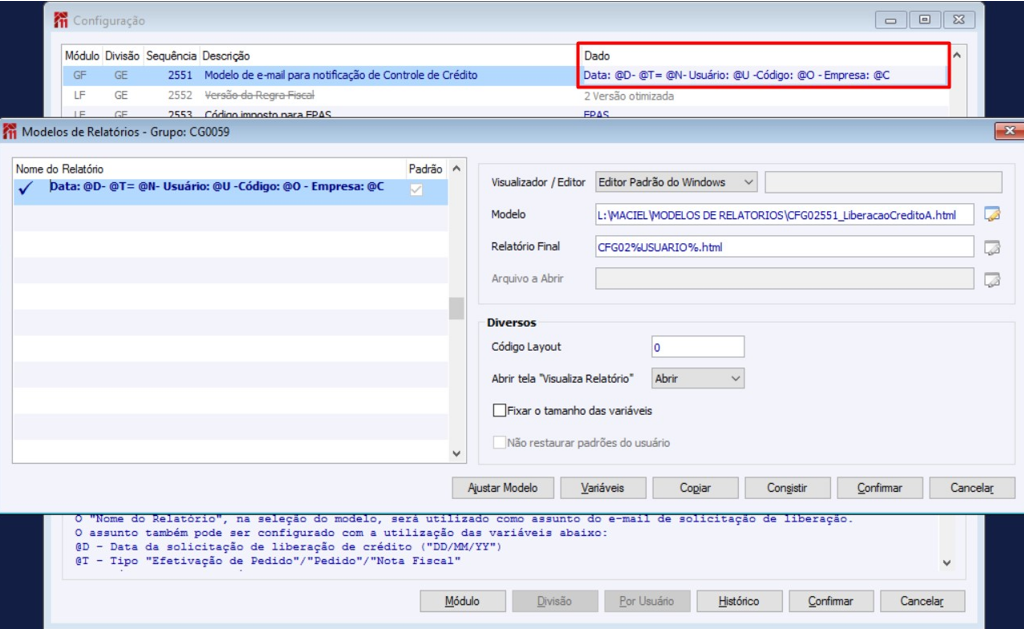This screenshot has width=1024, height=629.
Task: Confirm the Modelos de Relatórios dialog
Action: [880, 488]
